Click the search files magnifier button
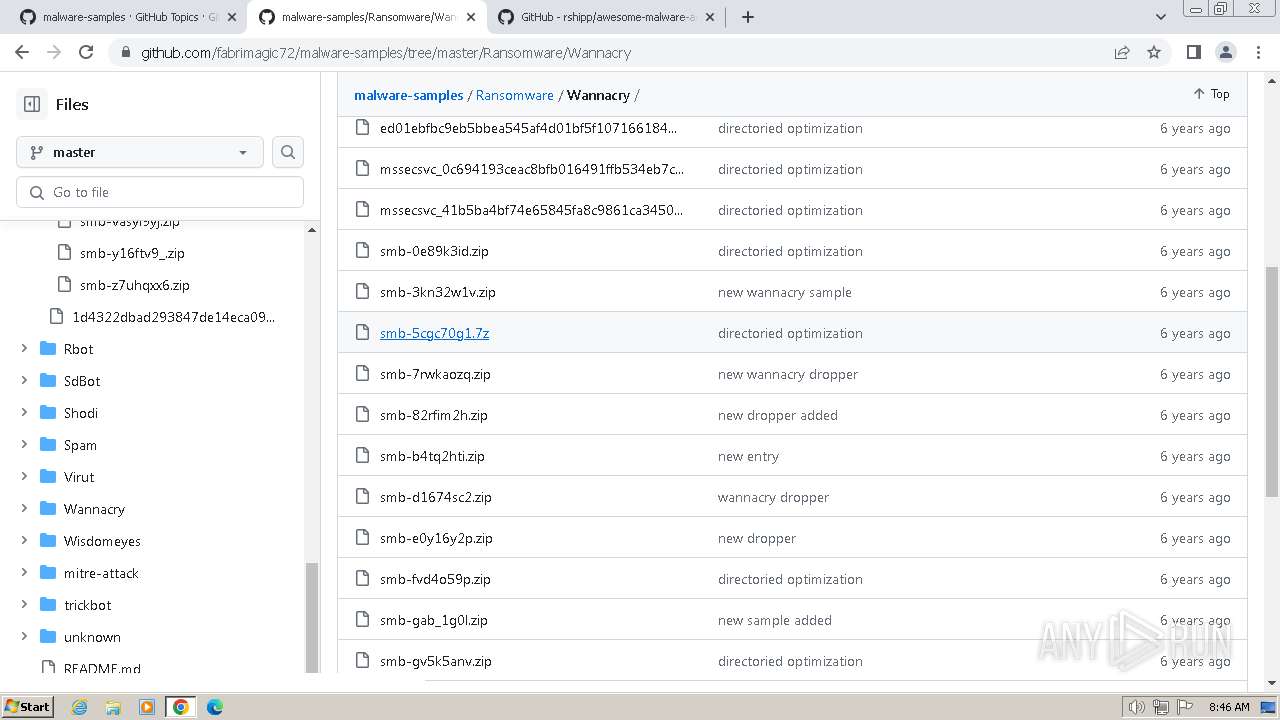This screenshot has height=720, width=1280. (288, 152)
